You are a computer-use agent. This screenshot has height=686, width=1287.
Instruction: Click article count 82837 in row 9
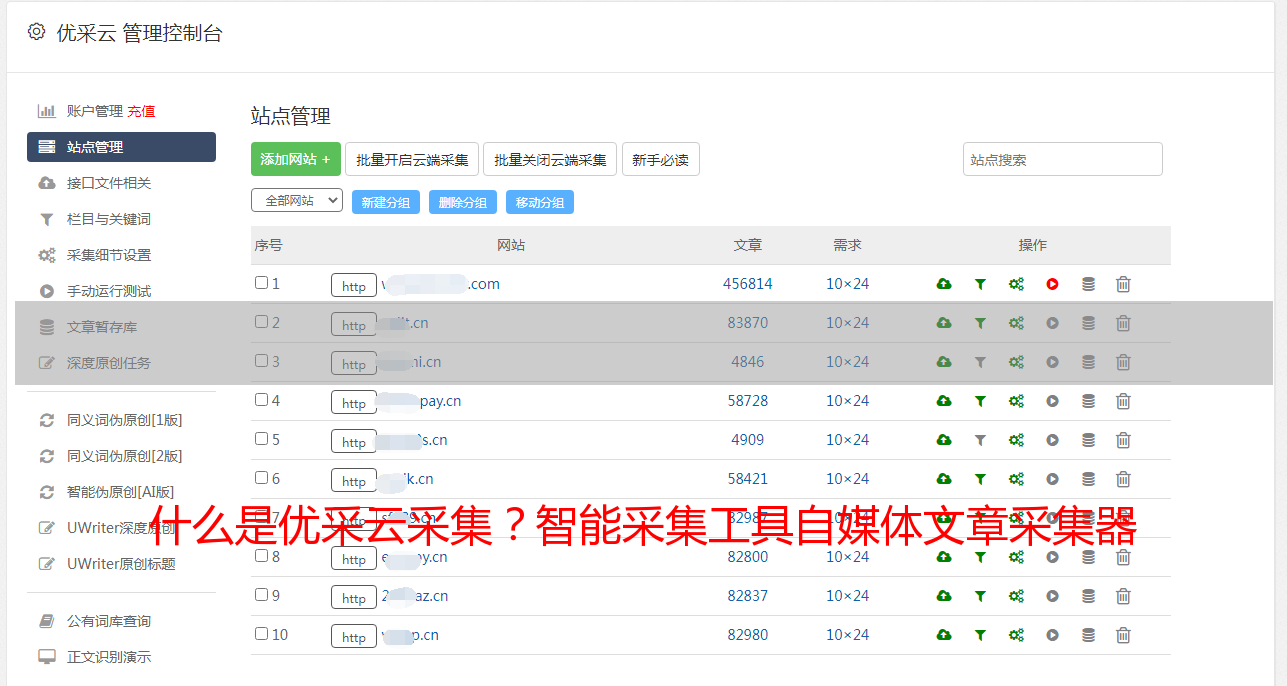click(748, 596)
